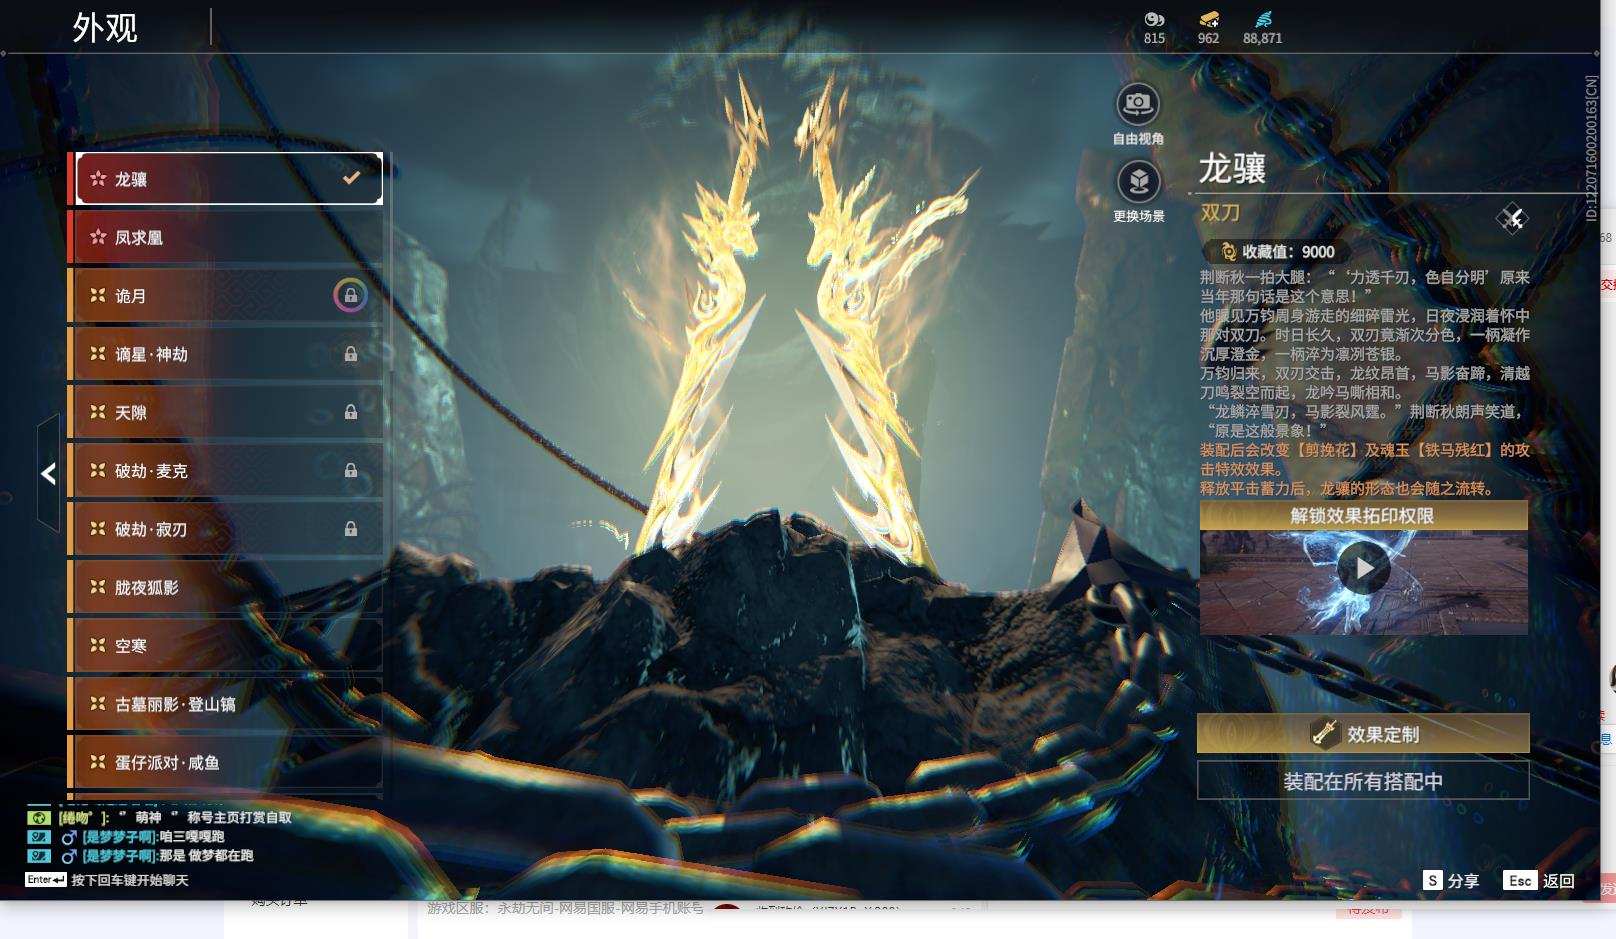Click the free camera view icon
Image resolution: width=1616 pixels, height=939 pixels.
click(x=1137, y=104)
